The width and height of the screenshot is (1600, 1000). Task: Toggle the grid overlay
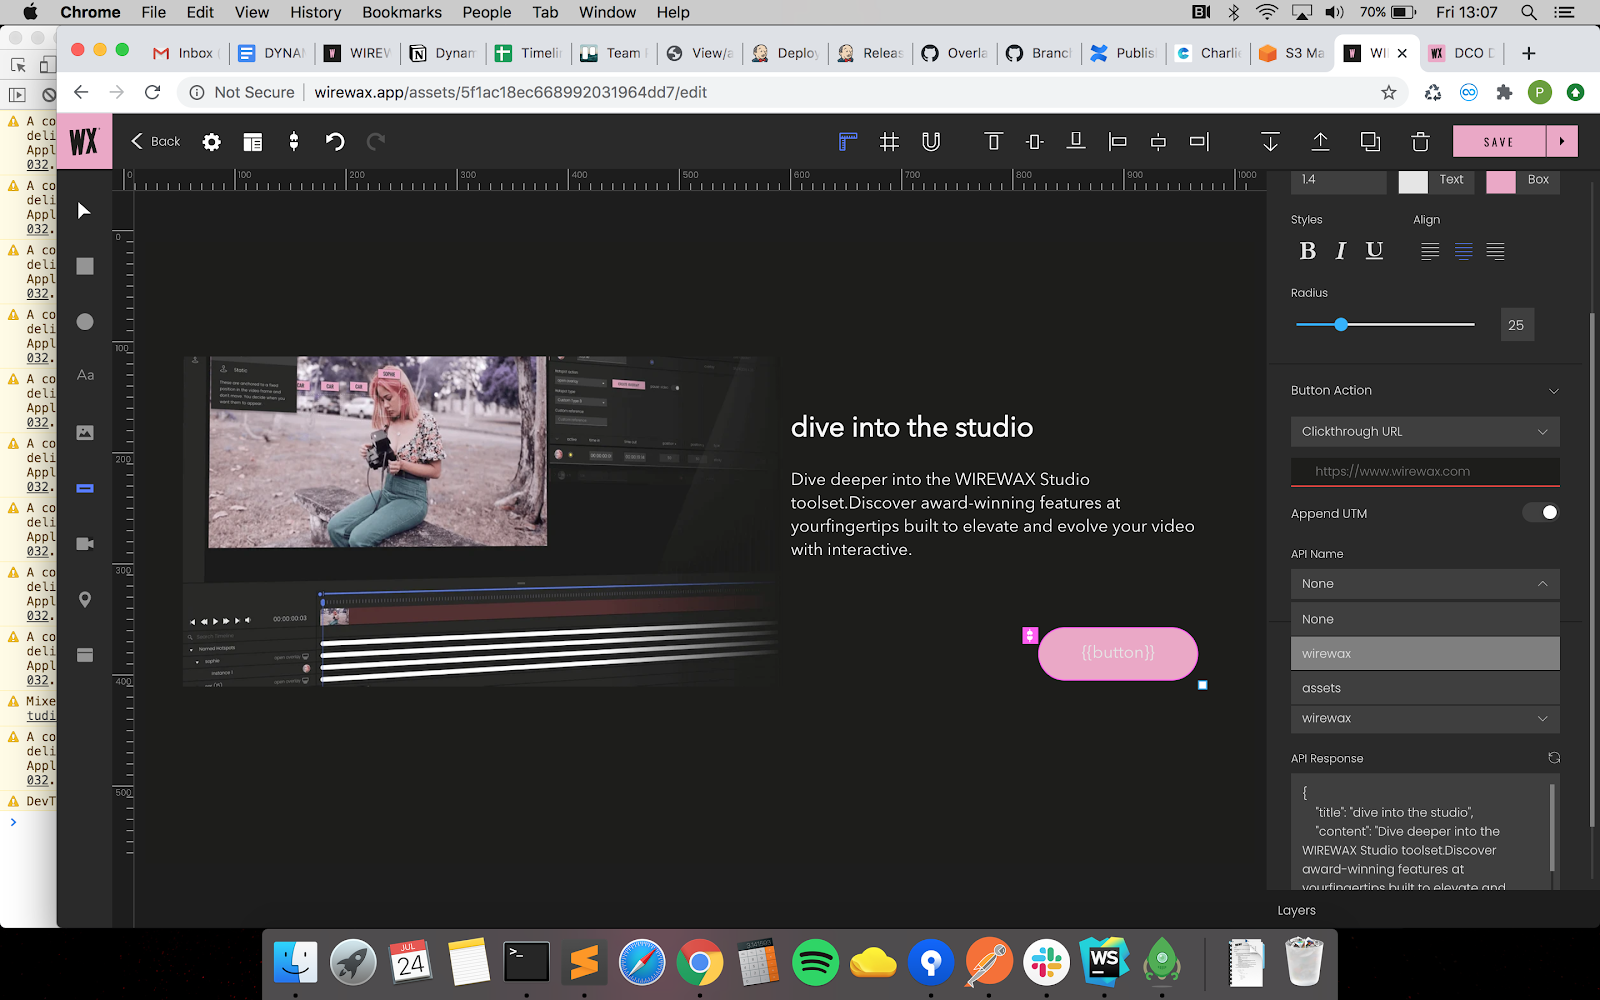[x=889, y=142]
